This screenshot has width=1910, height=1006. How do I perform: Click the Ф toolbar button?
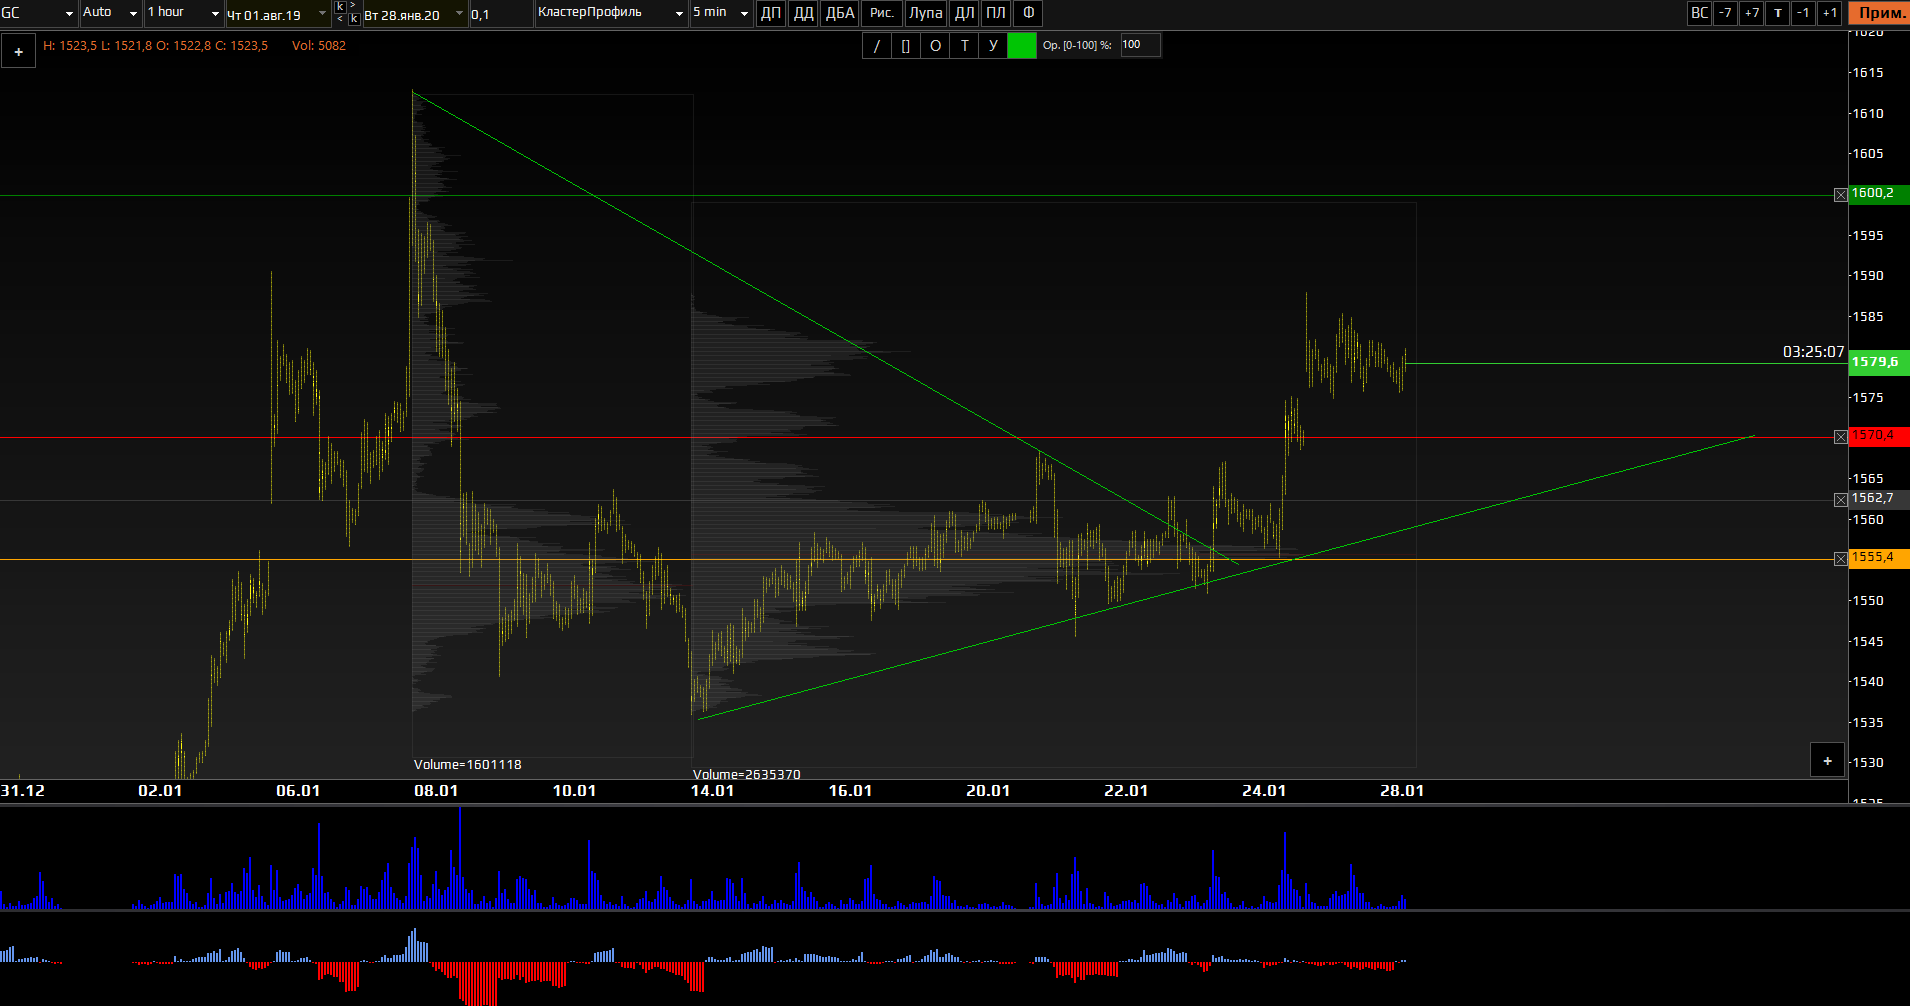(1028, 13)
